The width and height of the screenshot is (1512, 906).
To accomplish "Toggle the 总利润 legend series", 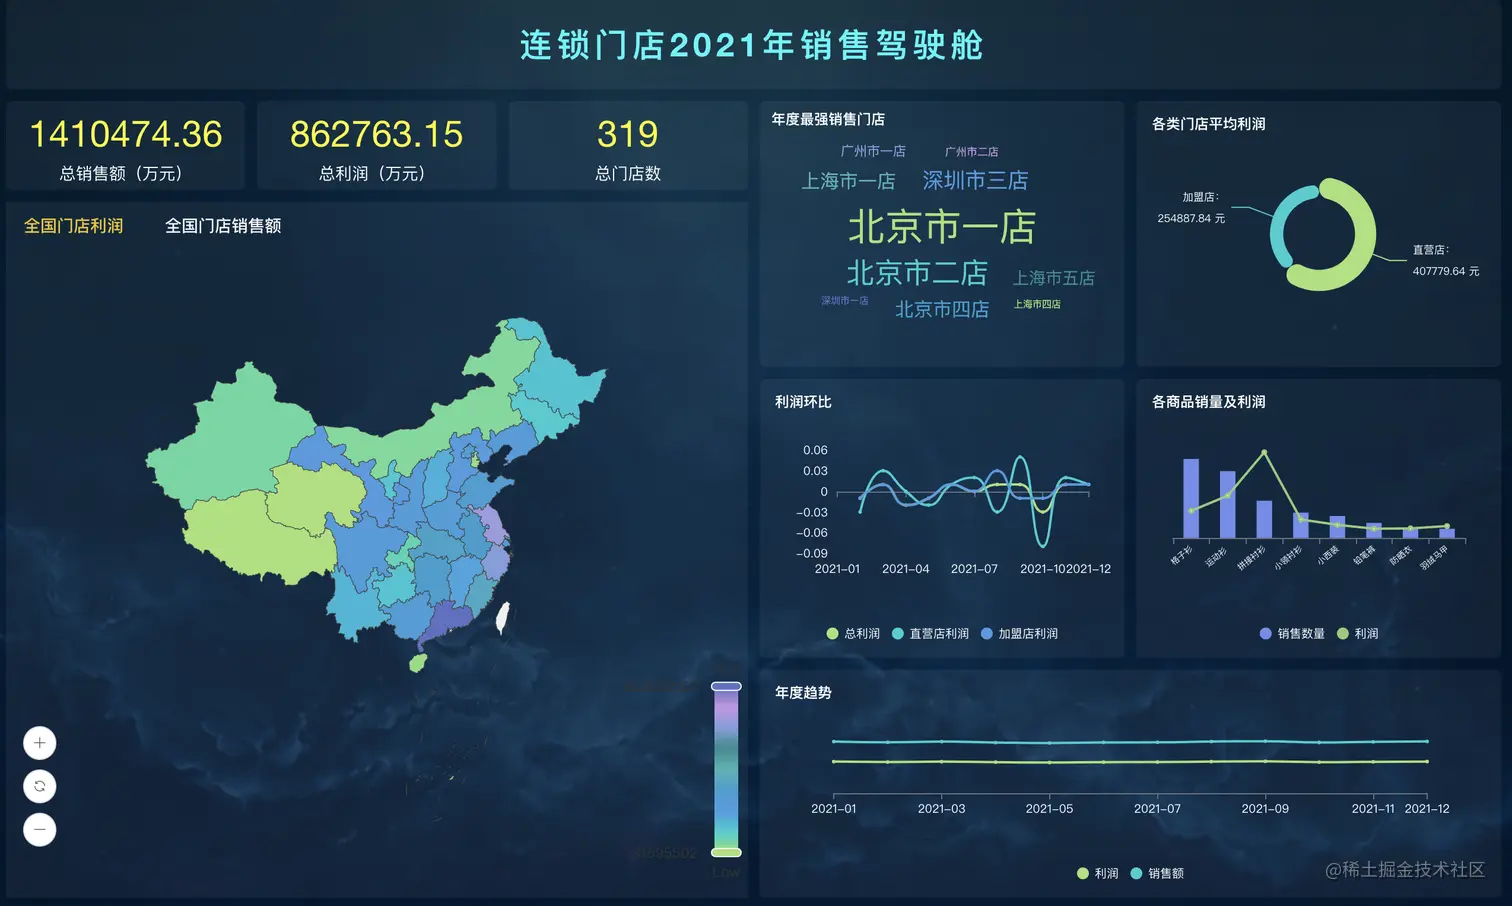I will point(853,633).
